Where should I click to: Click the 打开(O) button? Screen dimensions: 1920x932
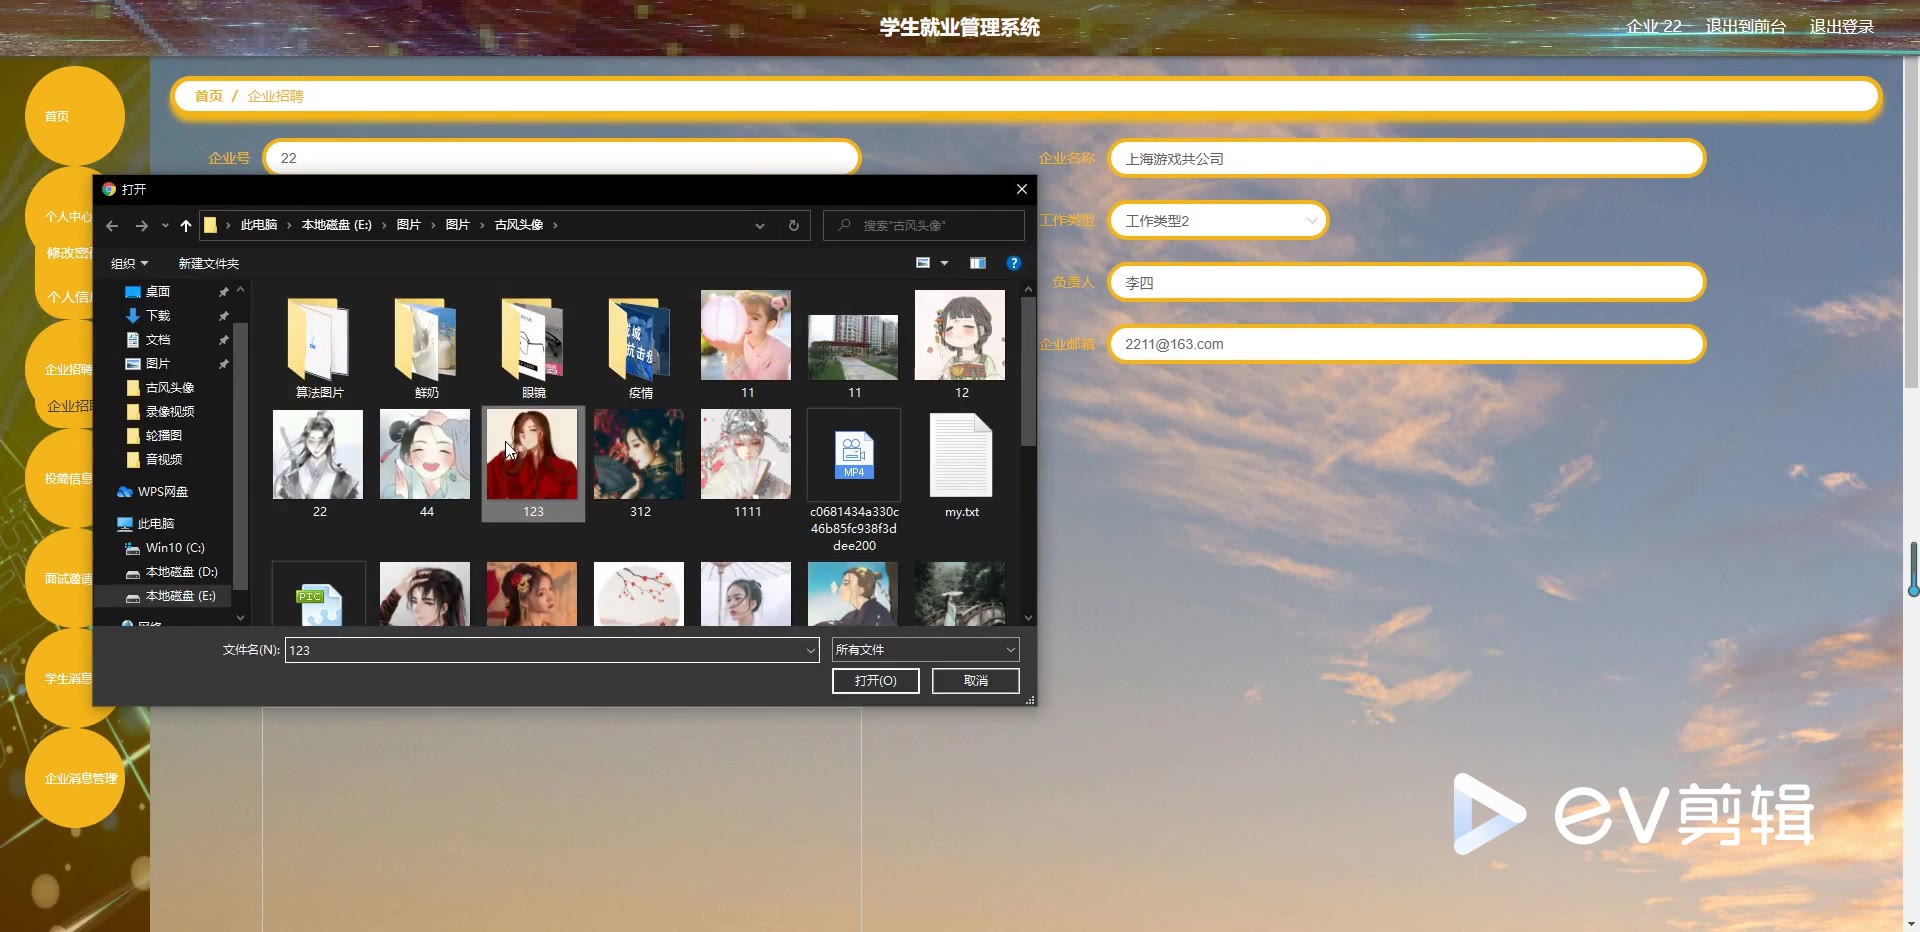click(x=876, y=681)
